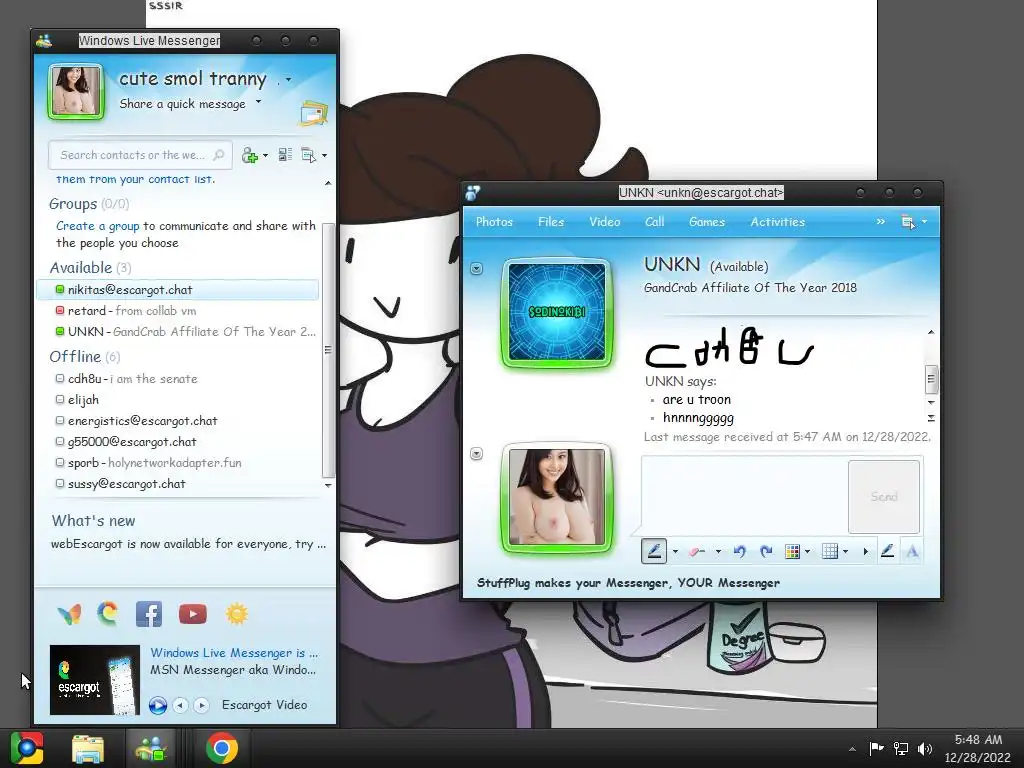
Task: Open the eraser options dropdown
Action: (718, 552)
